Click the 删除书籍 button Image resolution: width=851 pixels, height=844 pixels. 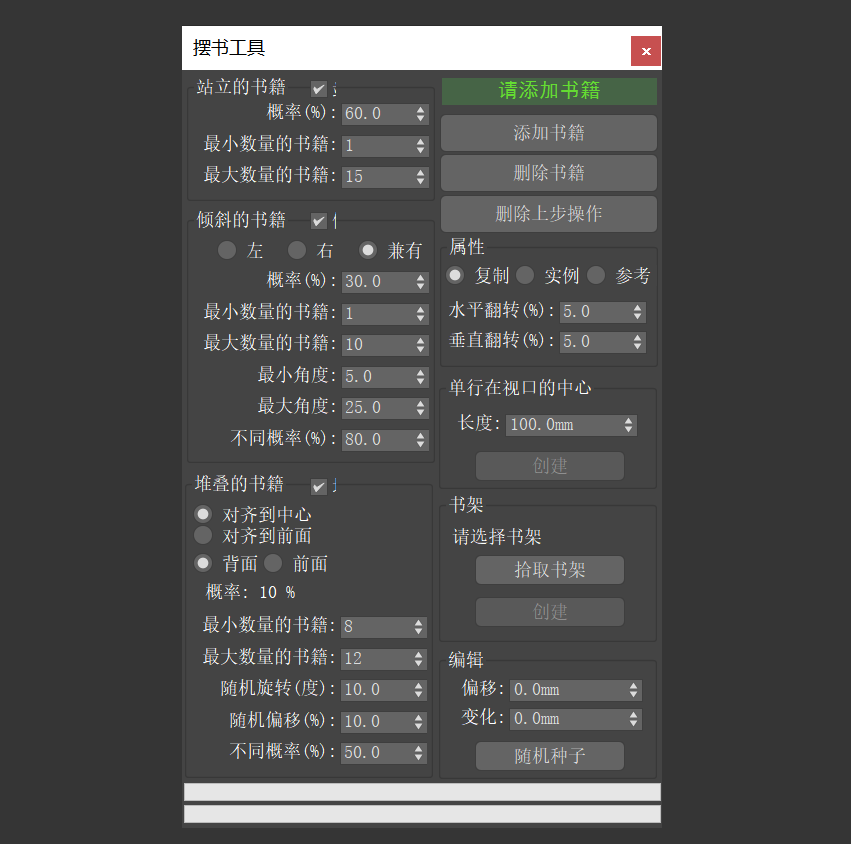pyautogui.click(x=549, y=173)
